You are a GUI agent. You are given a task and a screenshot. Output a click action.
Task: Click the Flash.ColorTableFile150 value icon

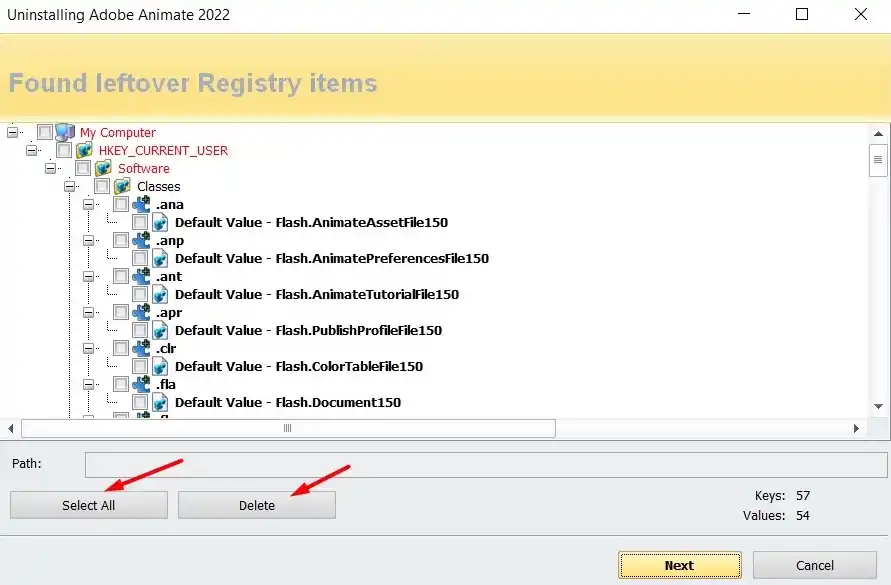[160, 366]
